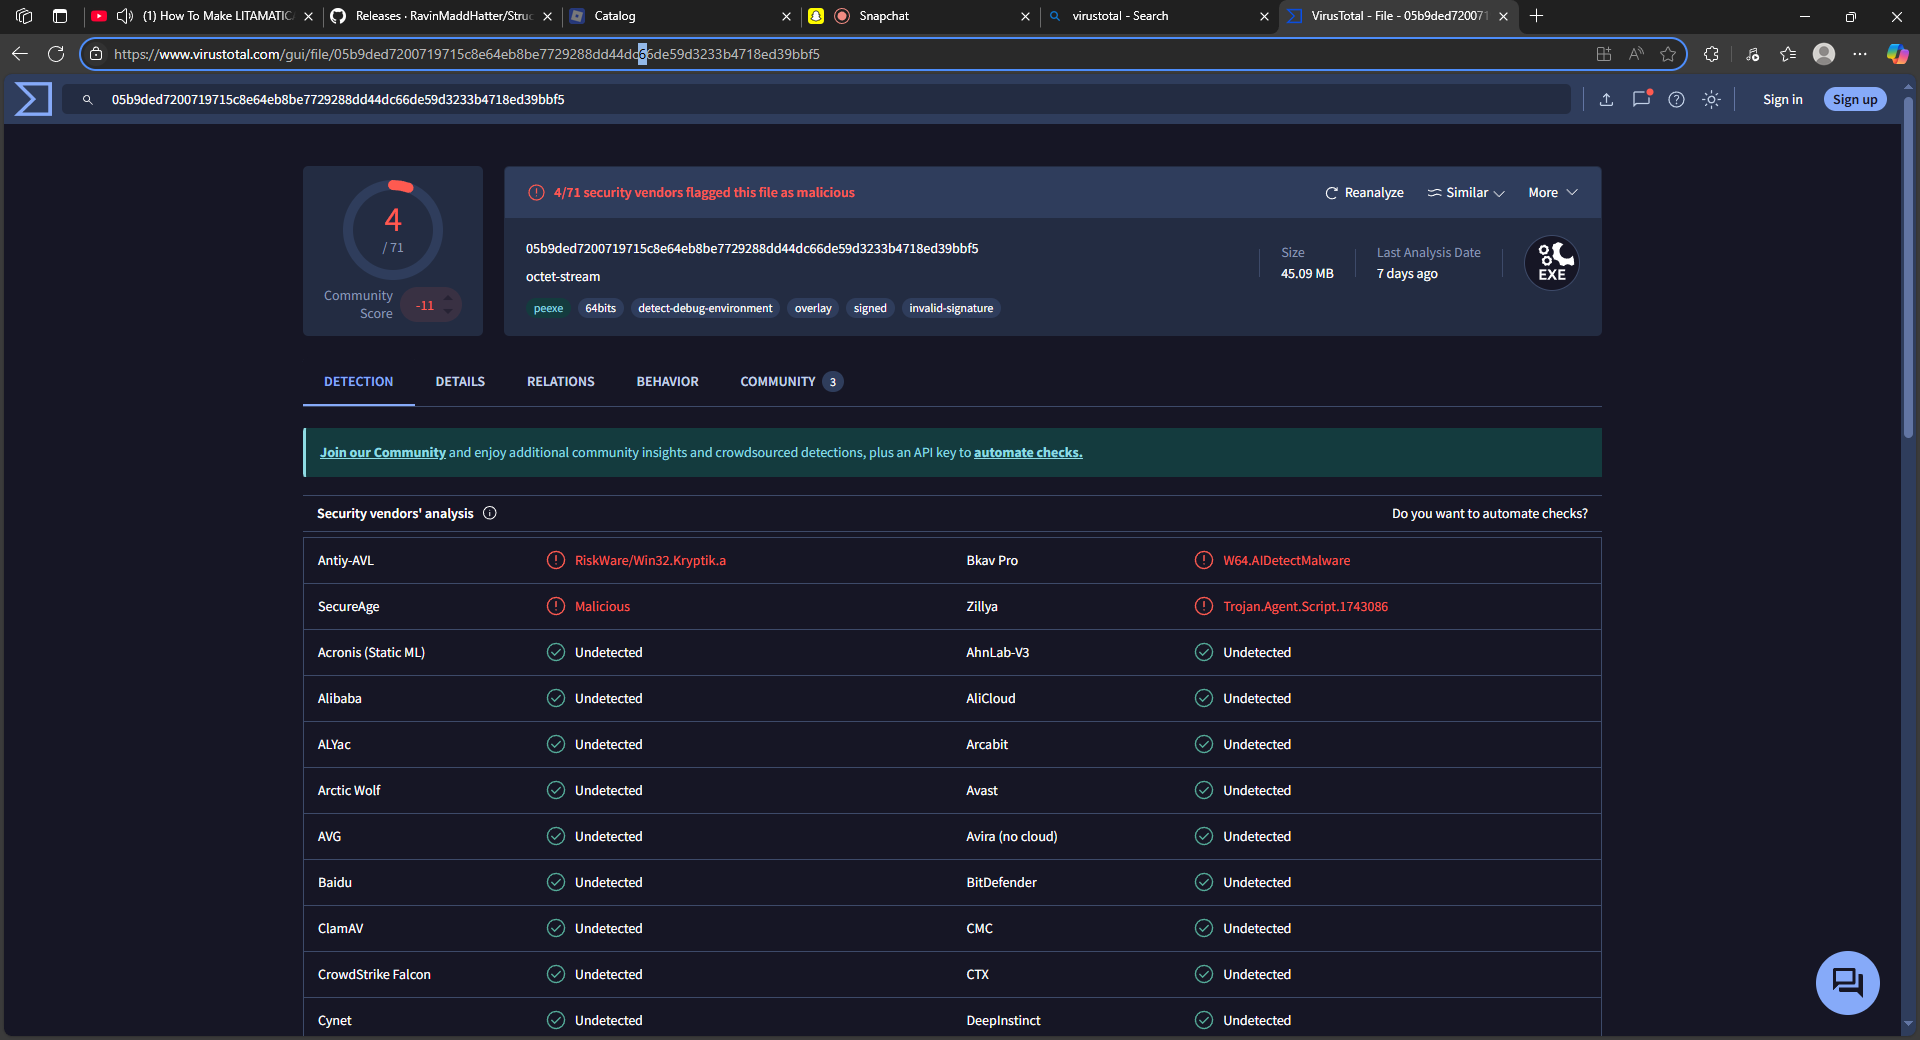Open browser Settings and more menu

(x=1860, y=54)
